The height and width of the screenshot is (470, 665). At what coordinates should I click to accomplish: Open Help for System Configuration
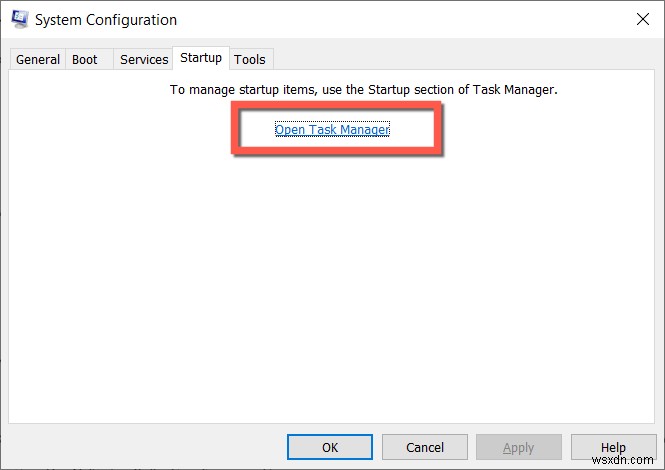[613, 447]
